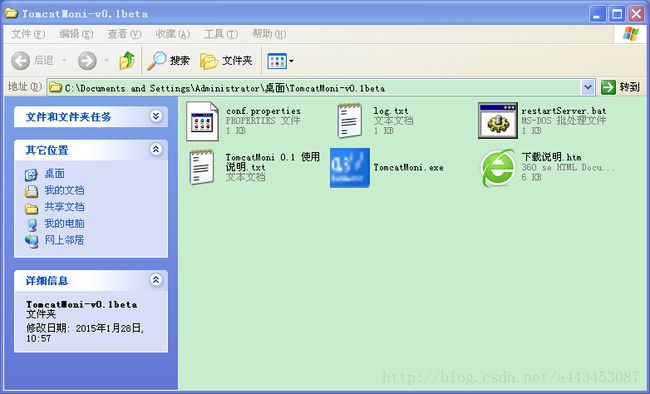Open the Edit (编辑) menu
Screen dimensions: 650x394
pos(76,34)
